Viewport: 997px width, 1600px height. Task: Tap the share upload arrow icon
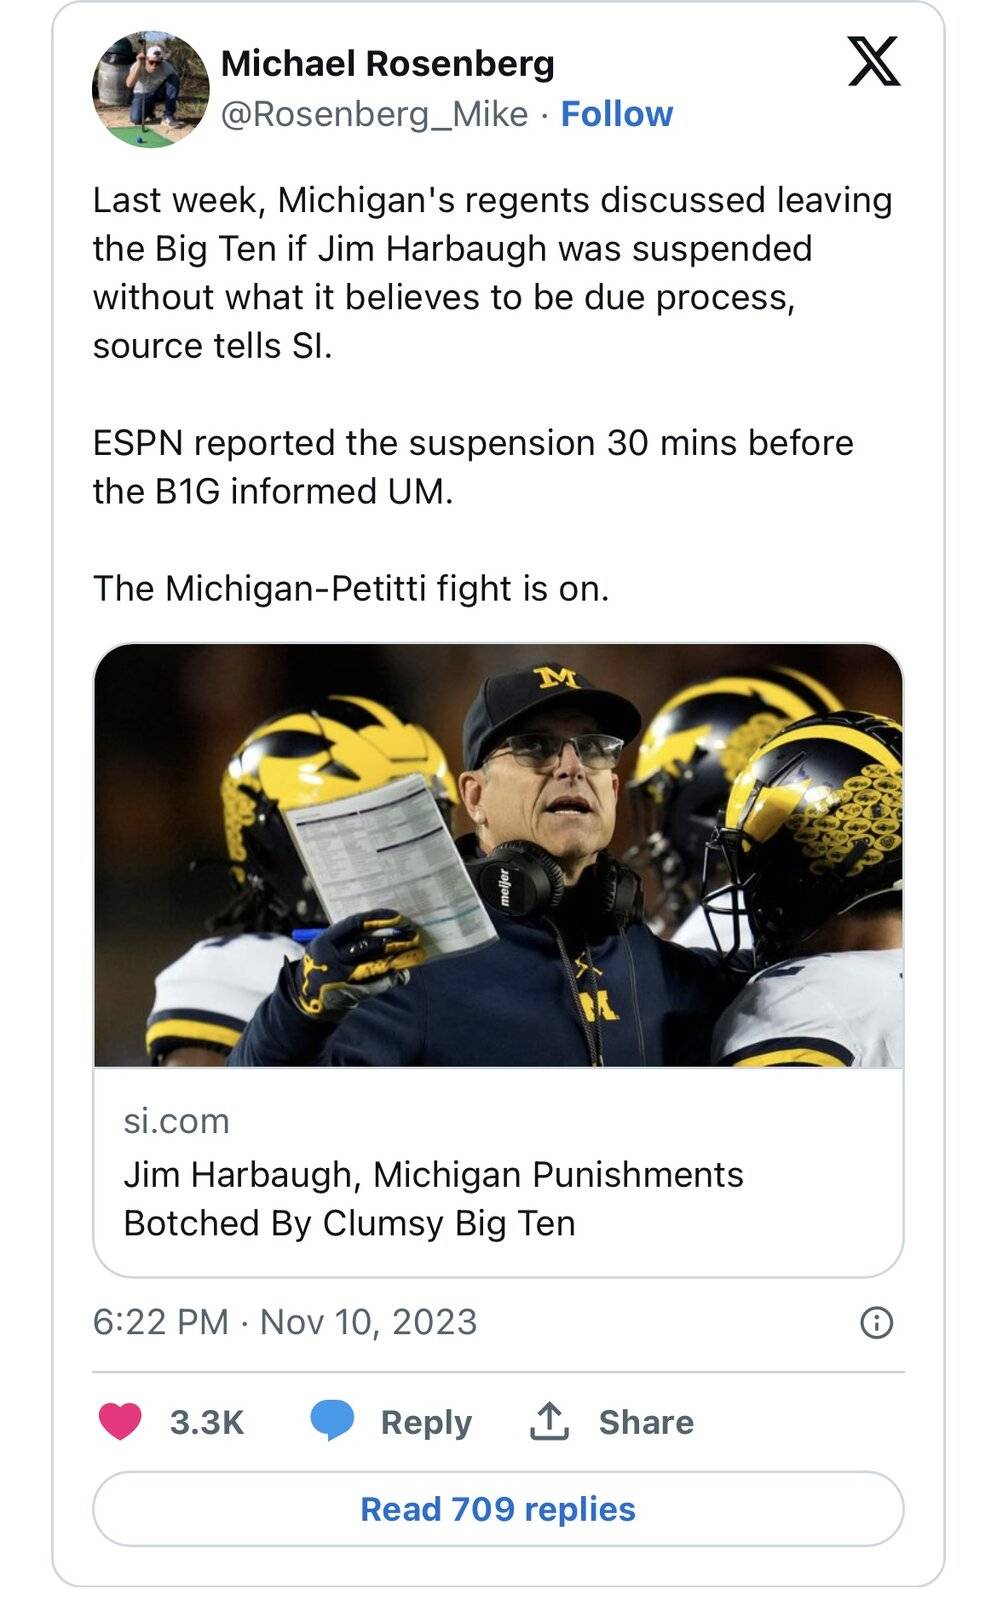(549, 1421)
